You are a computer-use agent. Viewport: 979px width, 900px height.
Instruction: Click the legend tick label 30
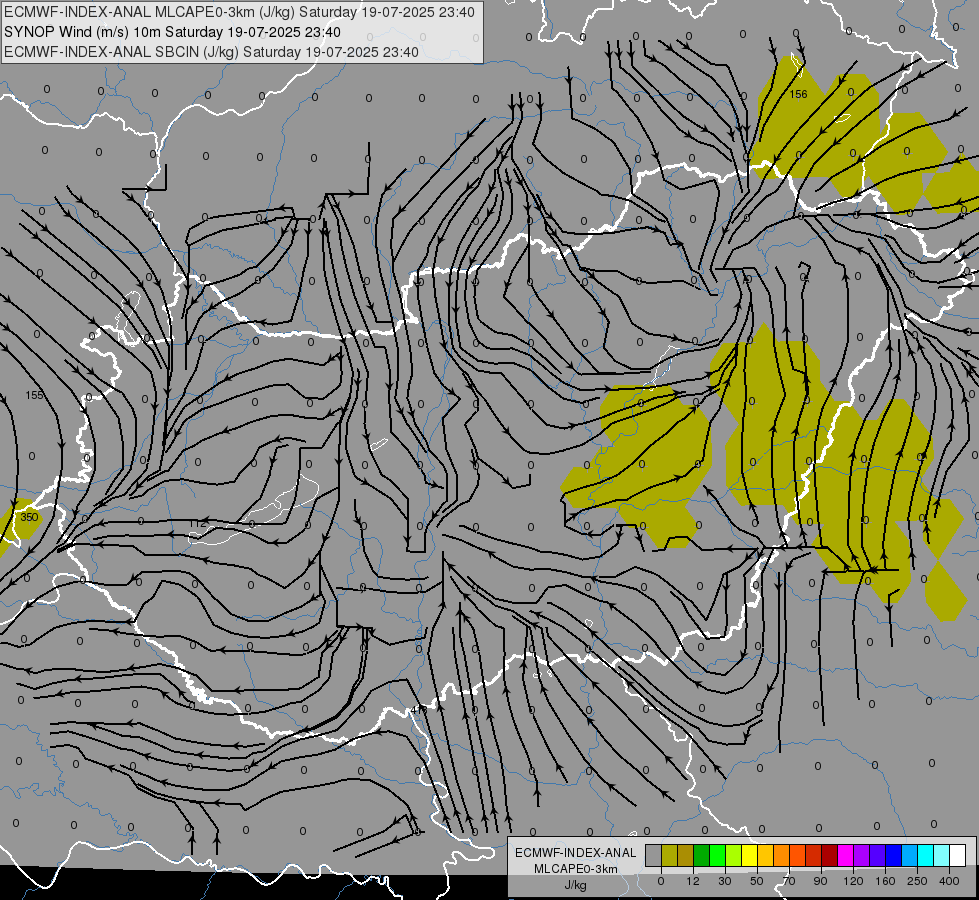pos(725,881)
